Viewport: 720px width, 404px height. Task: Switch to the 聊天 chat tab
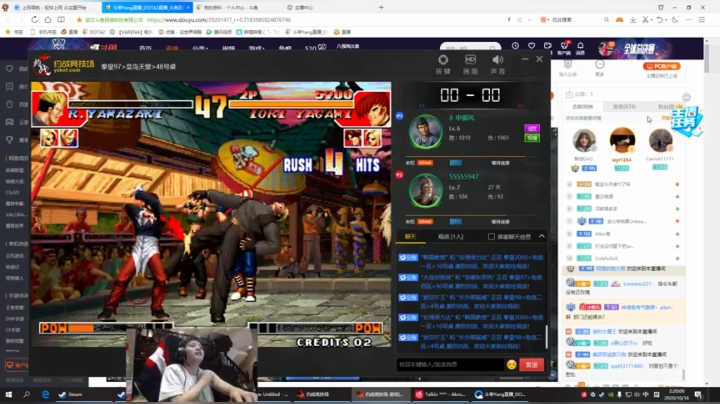(410, 236)
